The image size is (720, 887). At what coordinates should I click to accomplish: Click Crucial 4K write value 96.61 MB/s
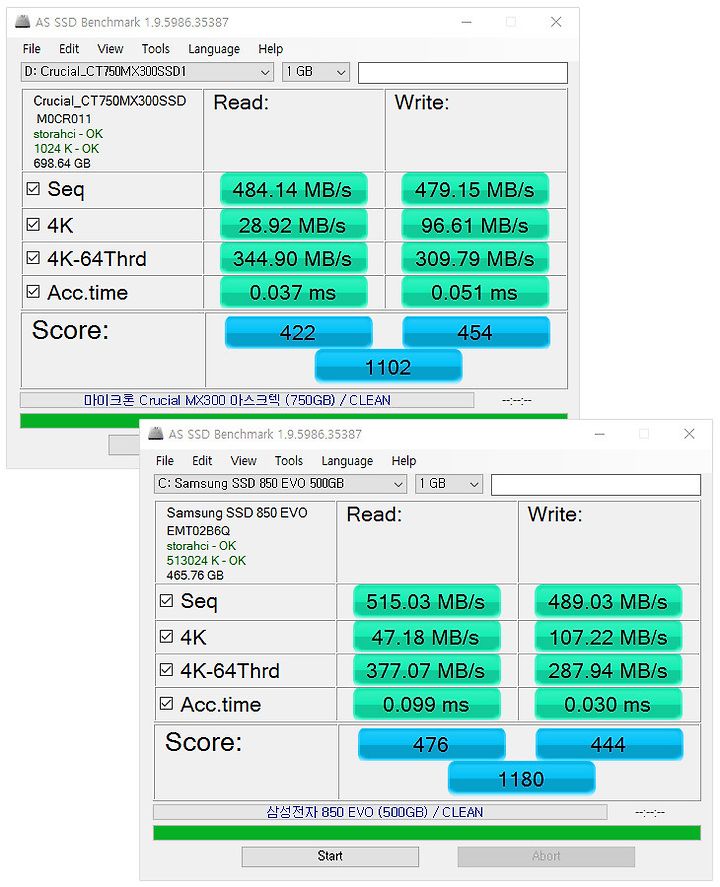pyautogui.click(x=475, y=225)
